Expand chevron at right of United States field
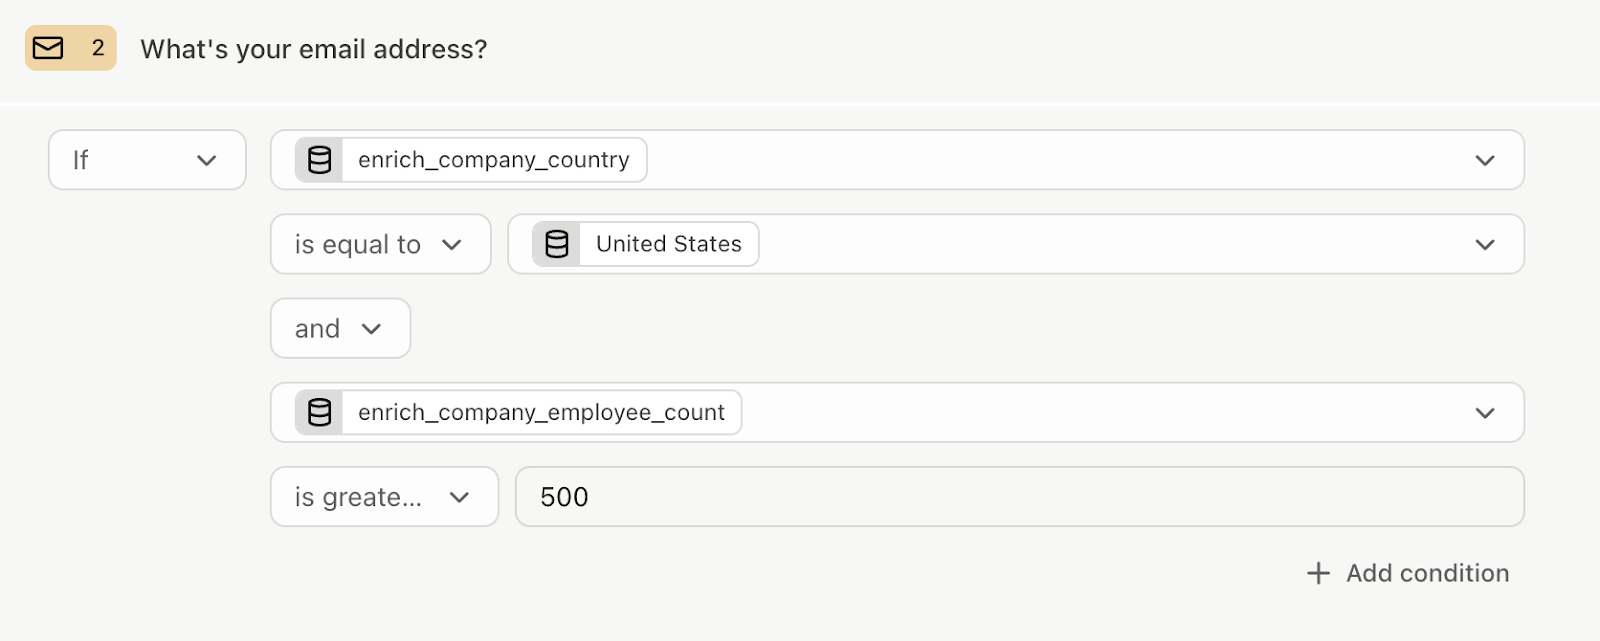Screen dimensions: 1600x641 point(1485,244)
